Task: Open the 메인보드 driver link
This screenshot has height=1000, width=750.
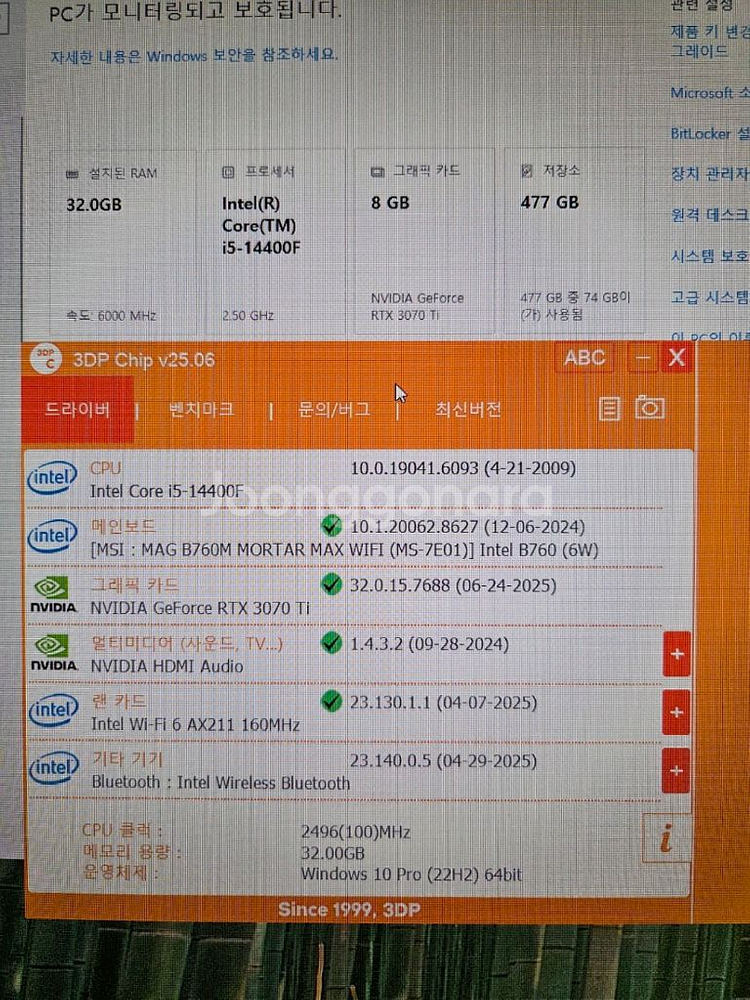Action: point(123,527)
